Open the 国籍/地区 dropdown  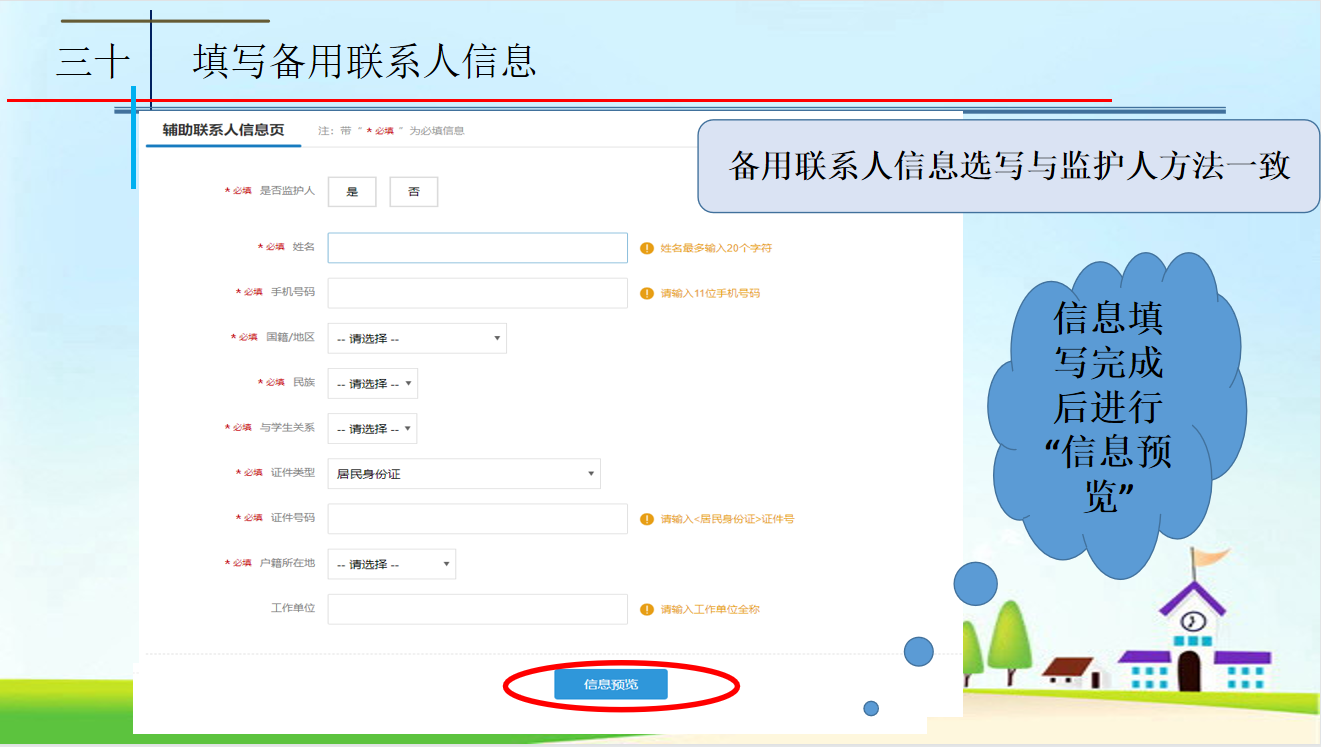[417, 339]
